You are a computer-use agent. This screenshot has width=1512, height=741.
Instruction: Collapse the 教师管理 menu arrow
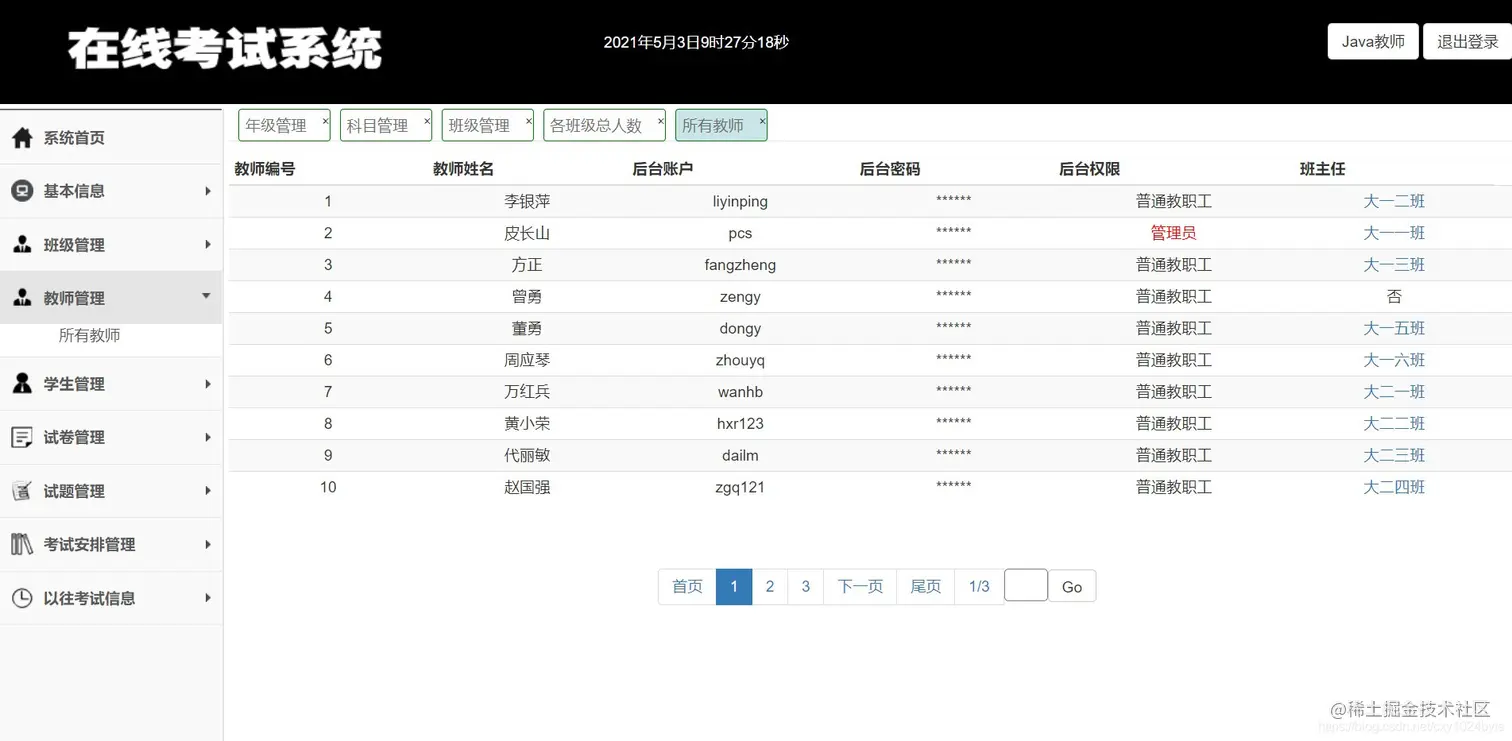pyautogui.click(x=207, y=296)
